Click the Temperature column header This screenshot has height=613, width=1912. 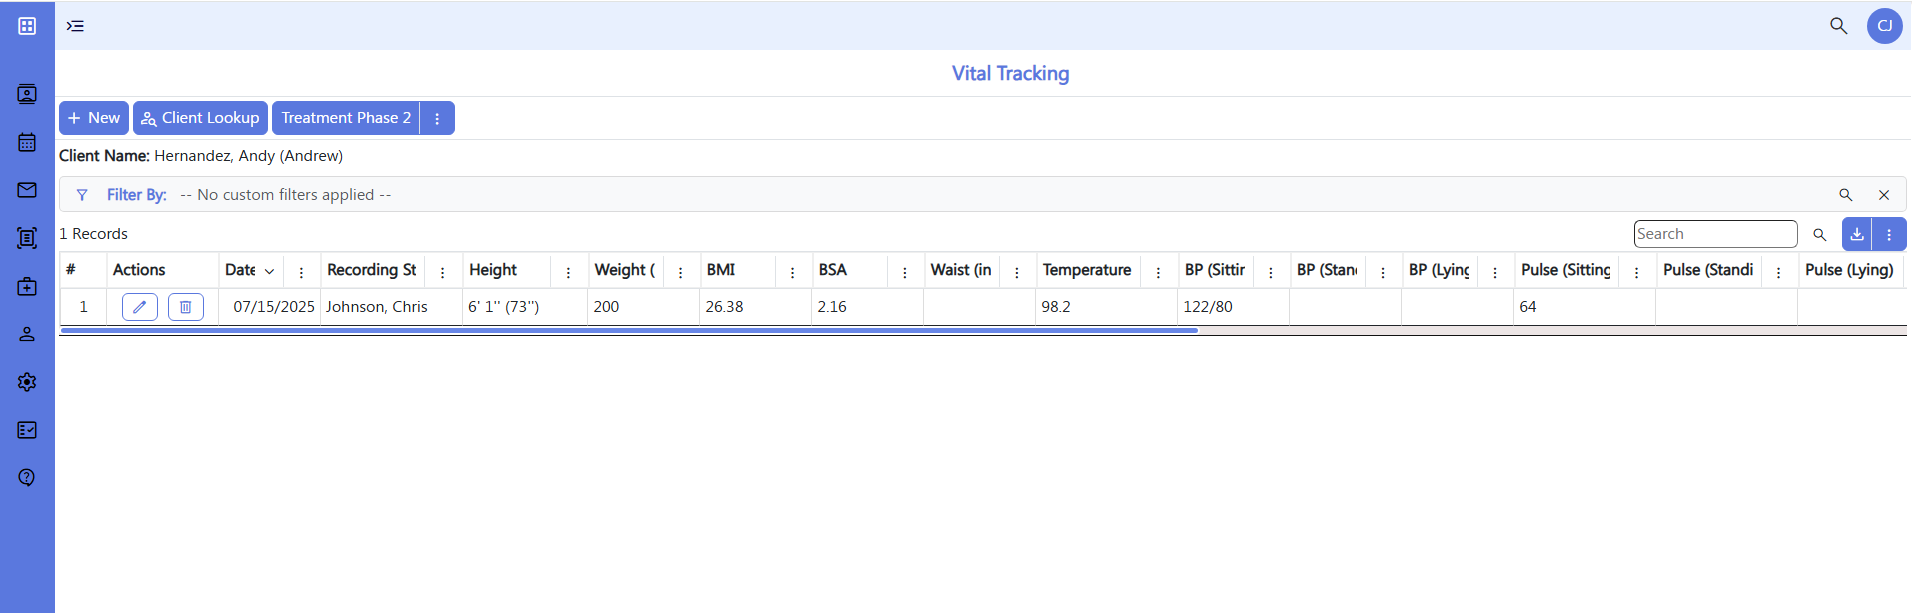[1087, 270]
